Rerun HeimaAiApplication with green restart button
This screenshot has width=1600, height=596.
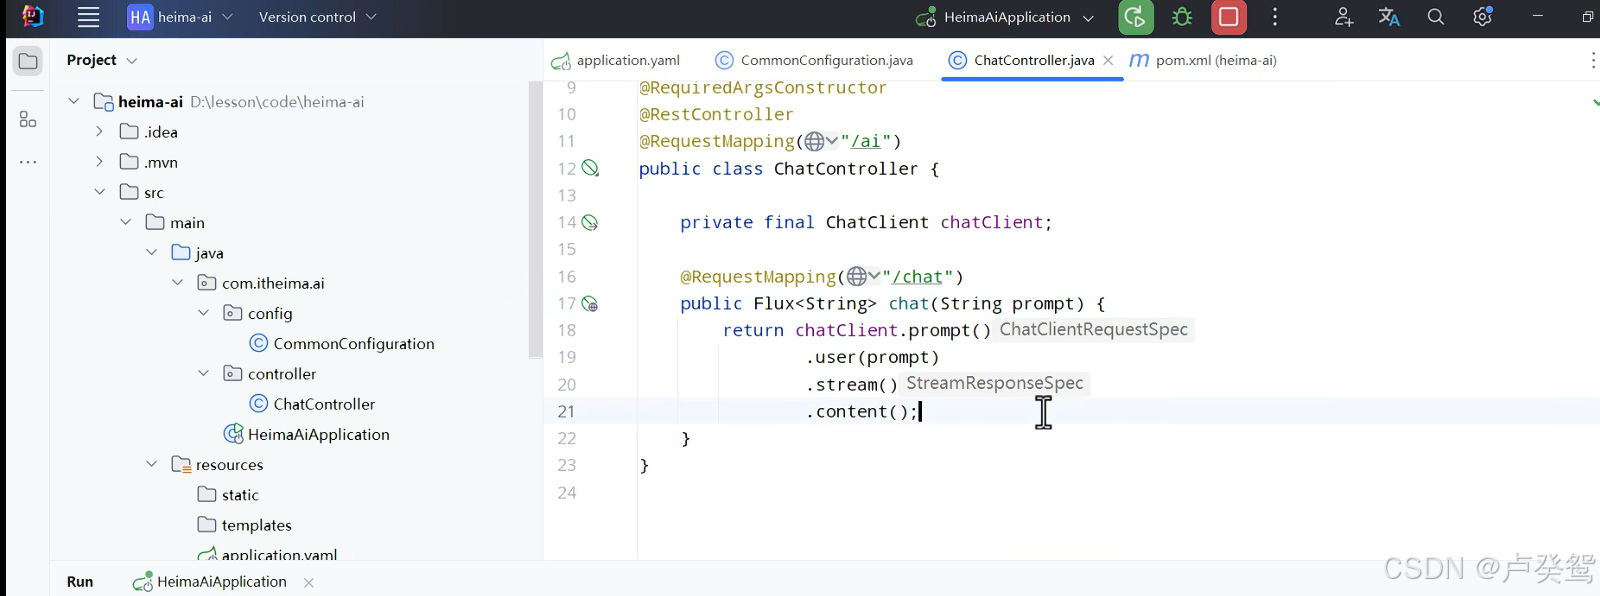[x=1135, y=17]
